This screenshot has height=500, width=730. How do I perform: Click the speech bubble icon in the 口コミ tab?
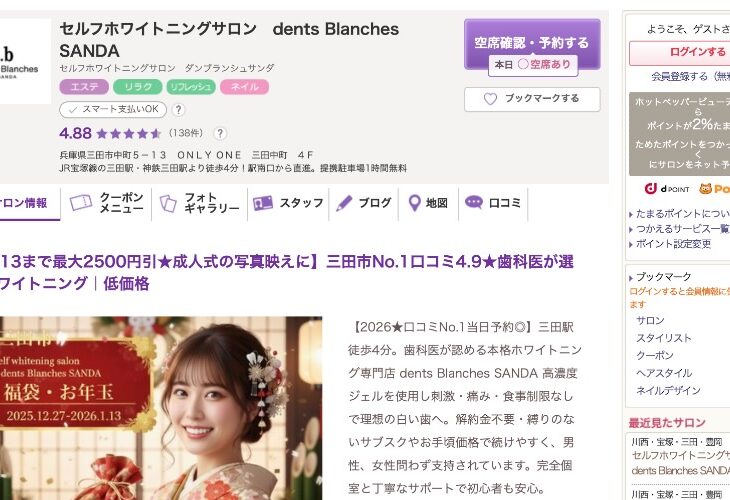click(x=474, y=203)
